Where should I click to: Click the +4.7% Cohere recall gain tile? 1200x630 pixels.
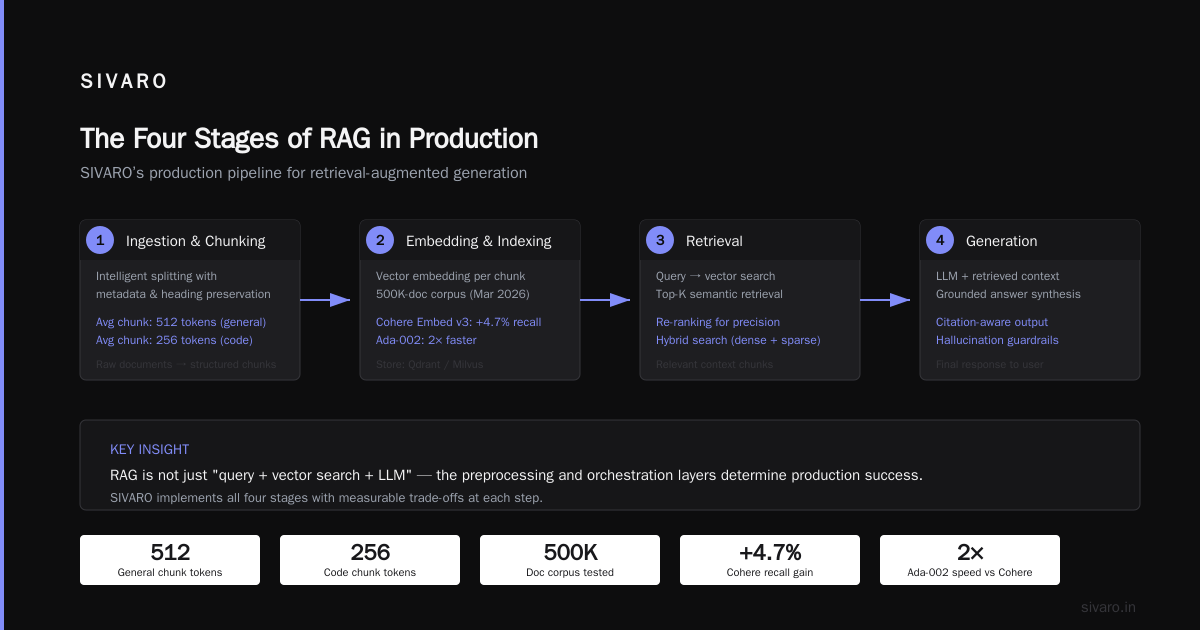pos(770,560)
